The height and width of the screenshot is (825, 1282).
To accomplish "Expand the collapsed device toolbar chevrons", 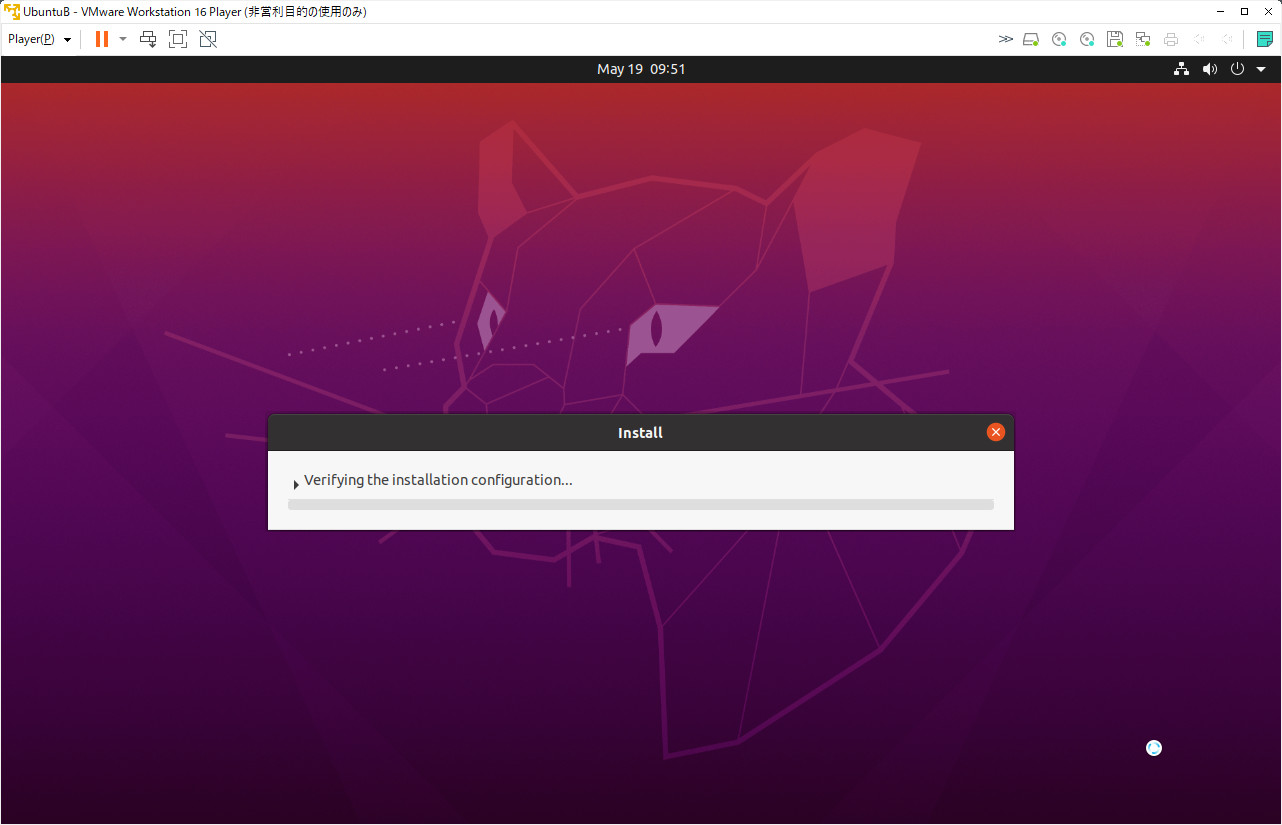I will tap(1005, 39).
